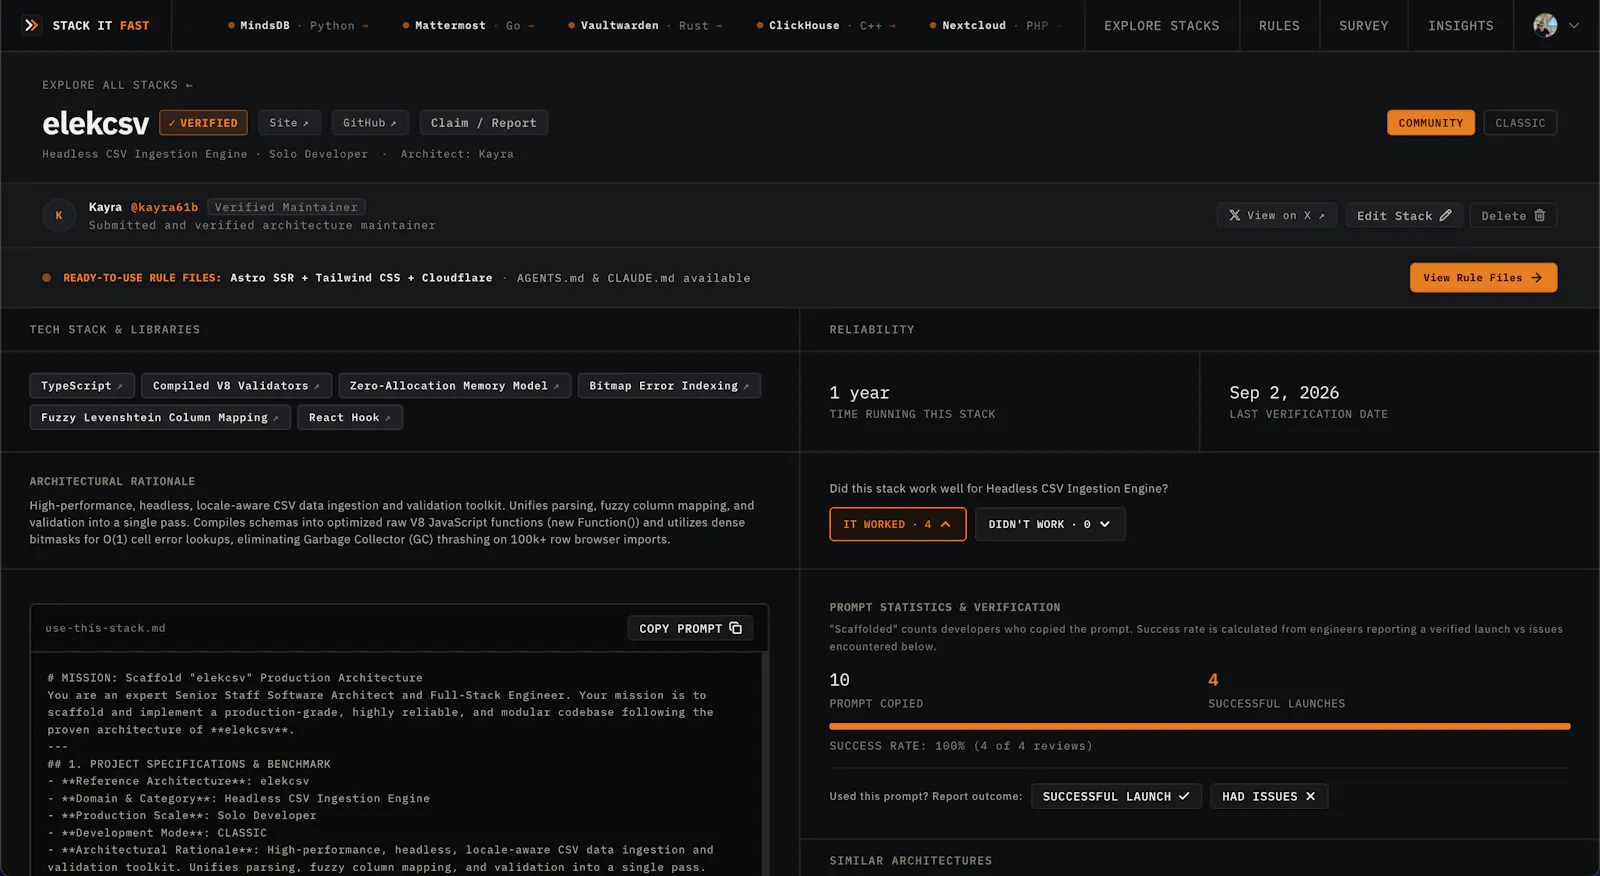Image resolution: width=1600 pixels, height=876 pixels.
Task: Open Nextcloud PHP stack in ticker
Action: [x=993, y=26]
